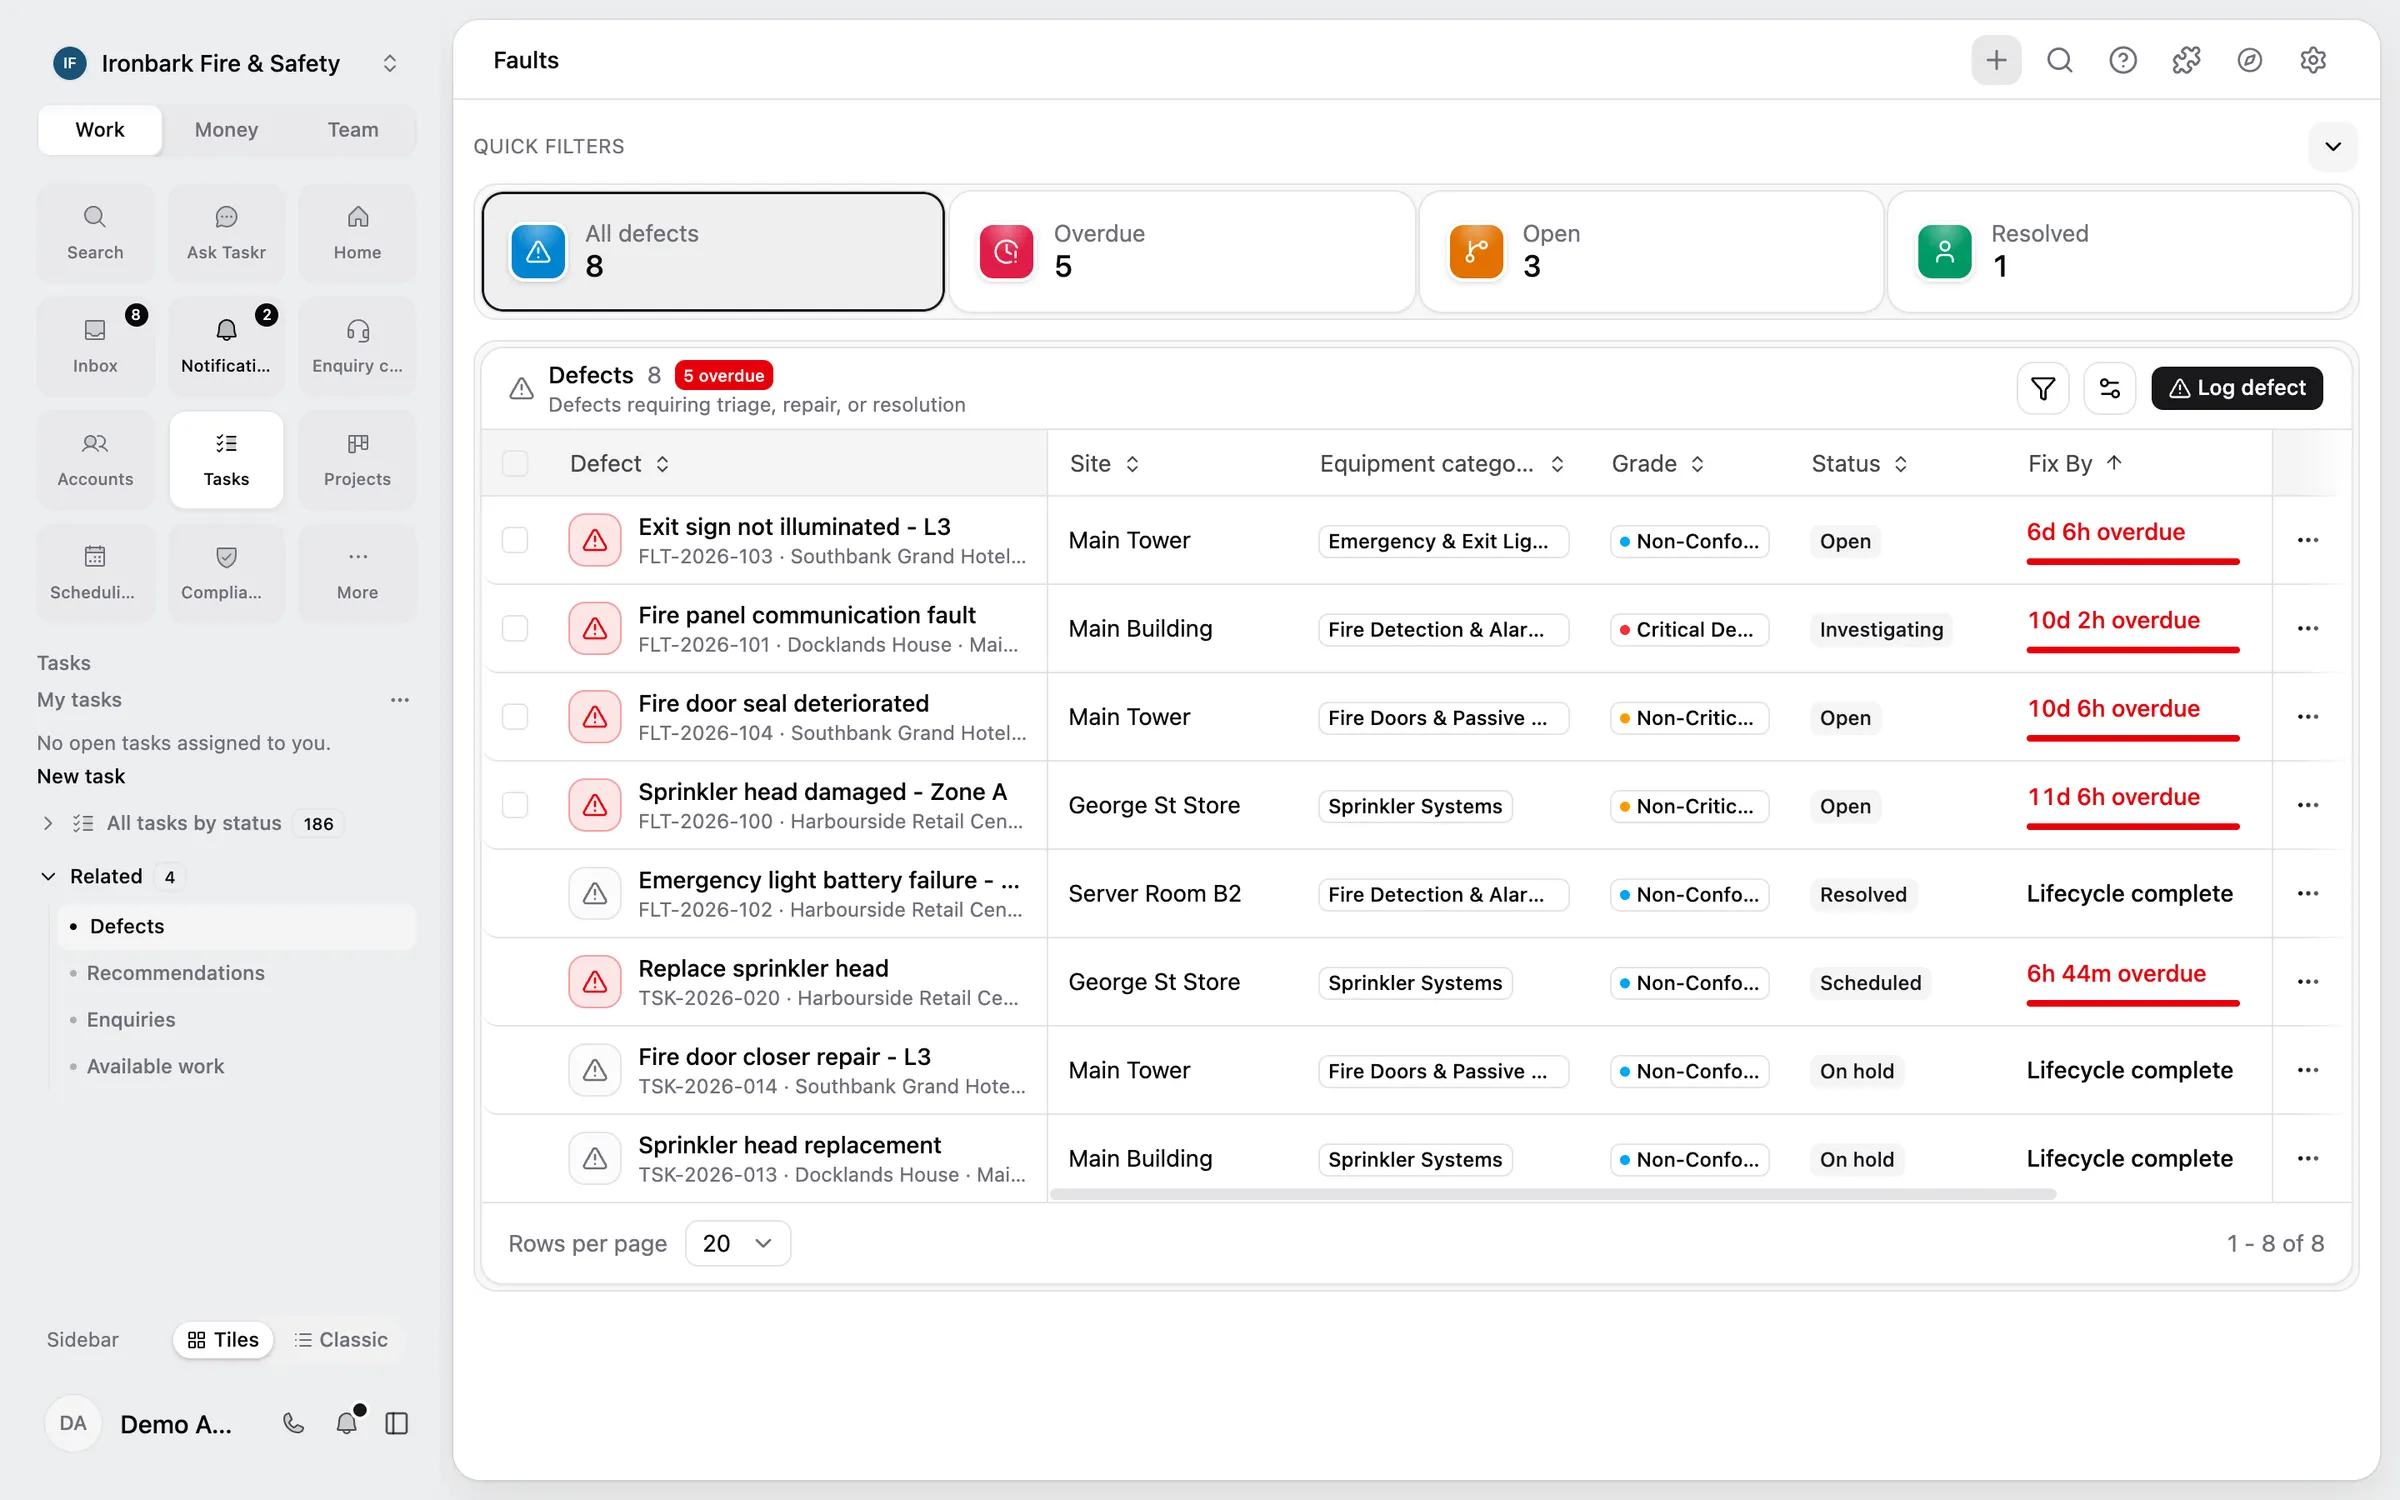Select the Overdue quick filter card
This screenshot has width=2400, height=1500.
click(x=1181, y=251)
